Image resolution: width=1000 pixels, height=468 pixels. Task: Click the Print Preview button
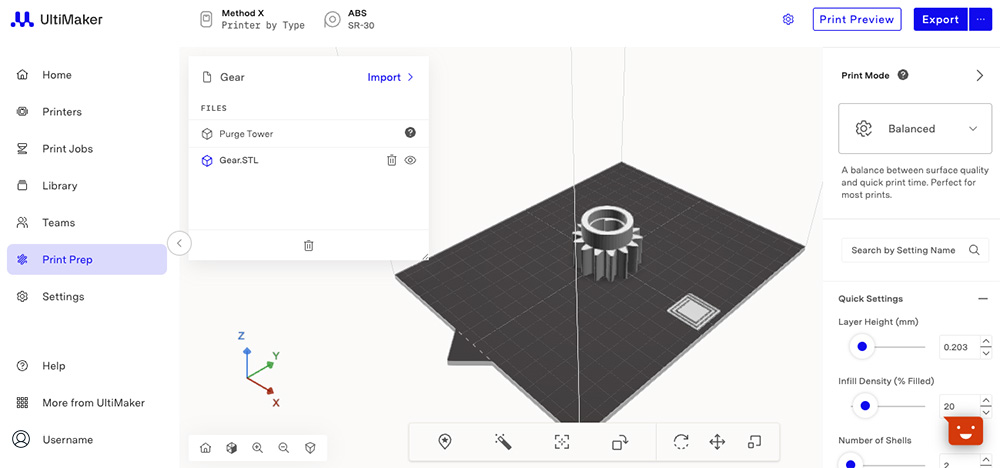[x=857, y=19]
